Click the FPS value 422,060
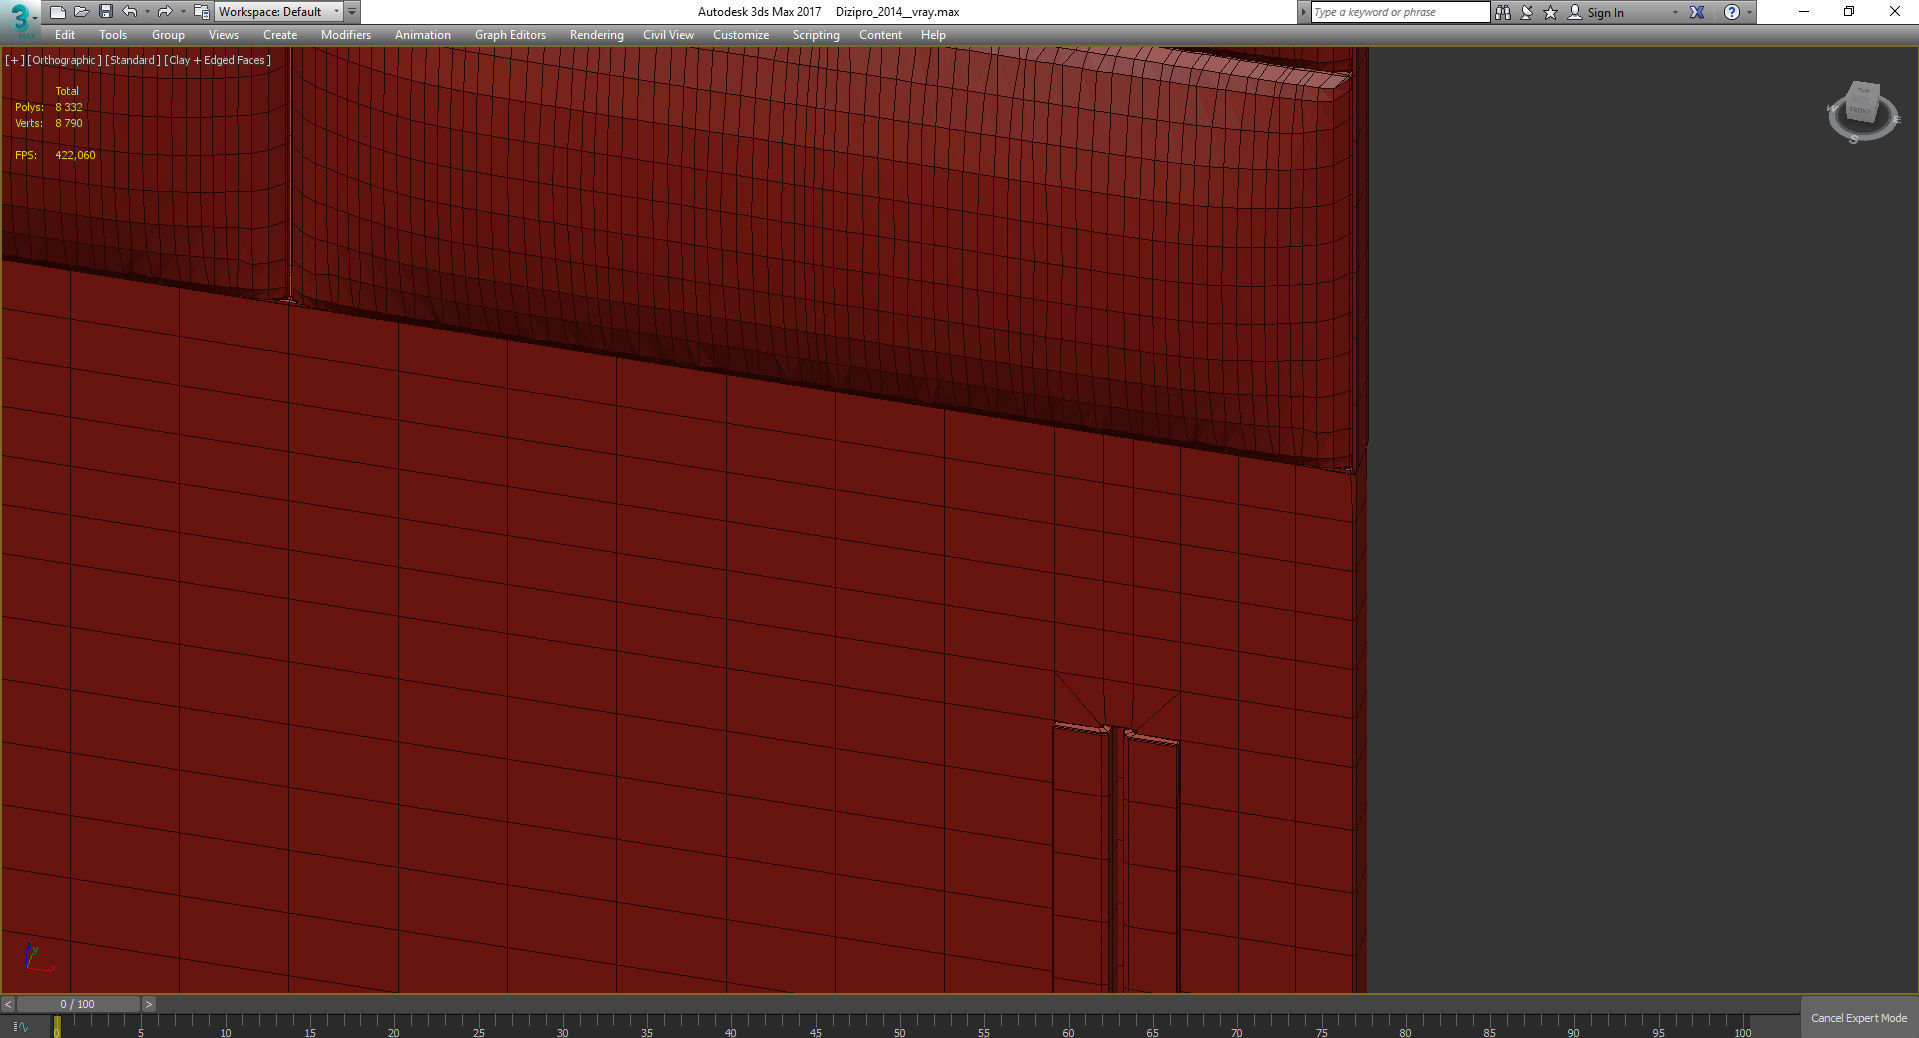This screenshot has height=1038, width=1919. coord(75,155)
